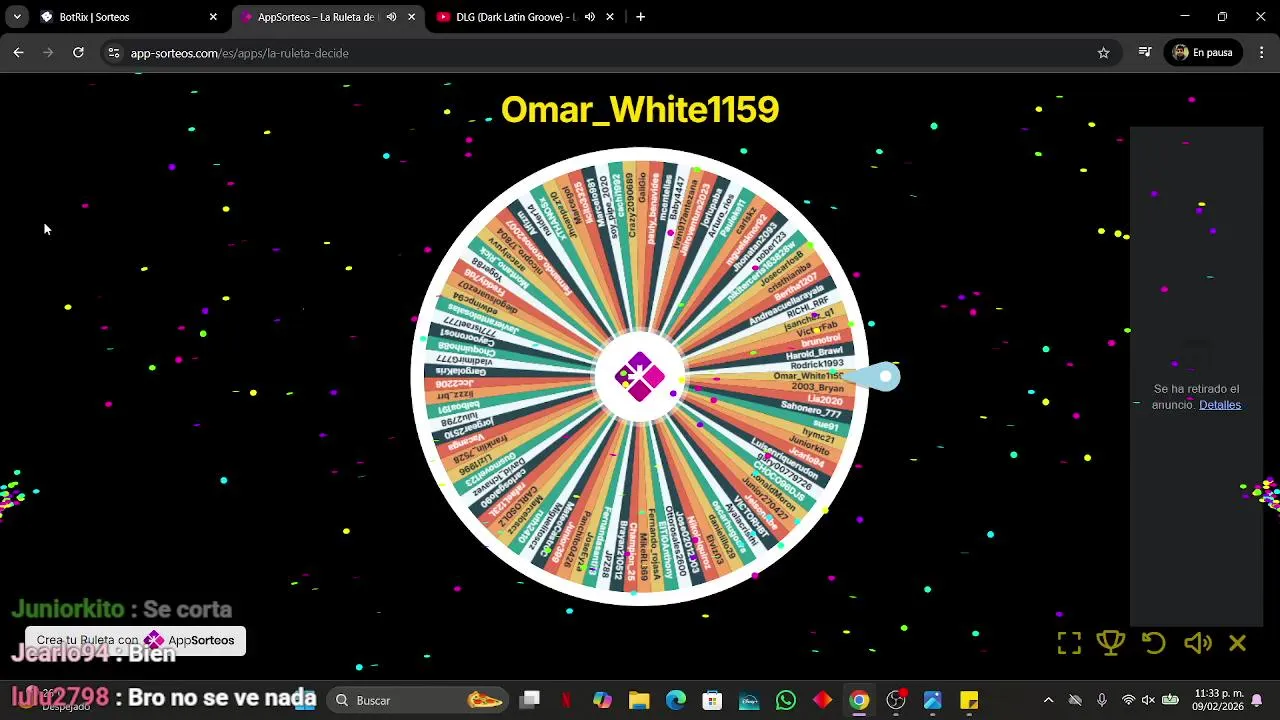
Task: Open WhatsApp from the taskbar
Action: pos(786,700)
